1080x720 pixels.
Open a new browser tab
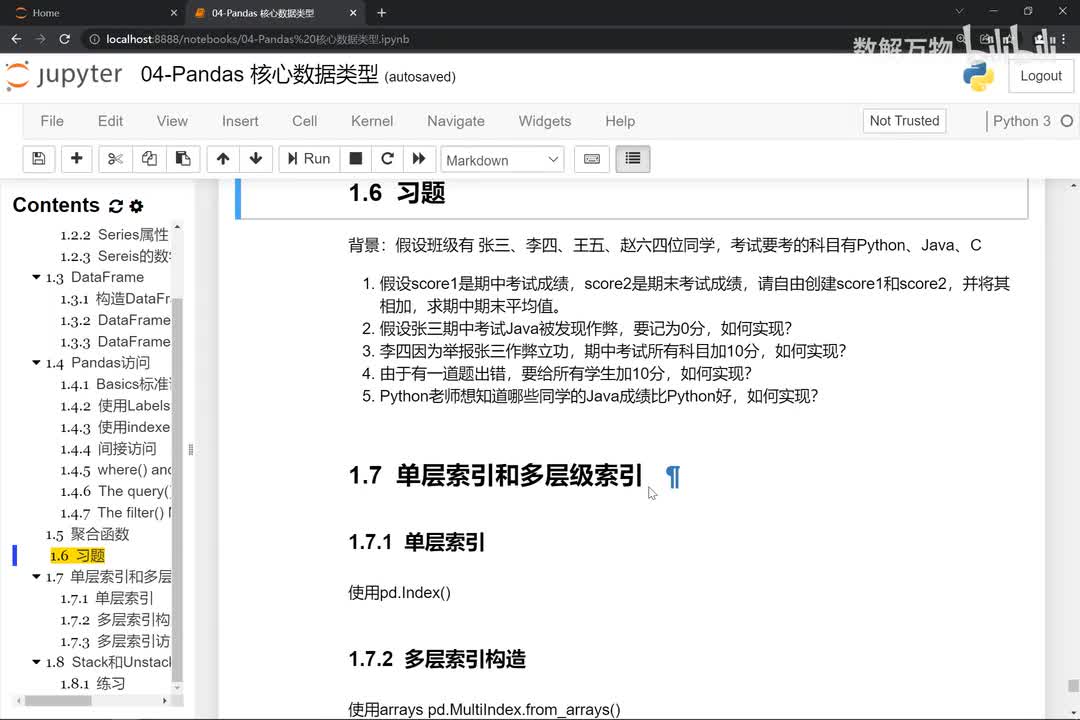coord(382,13)
